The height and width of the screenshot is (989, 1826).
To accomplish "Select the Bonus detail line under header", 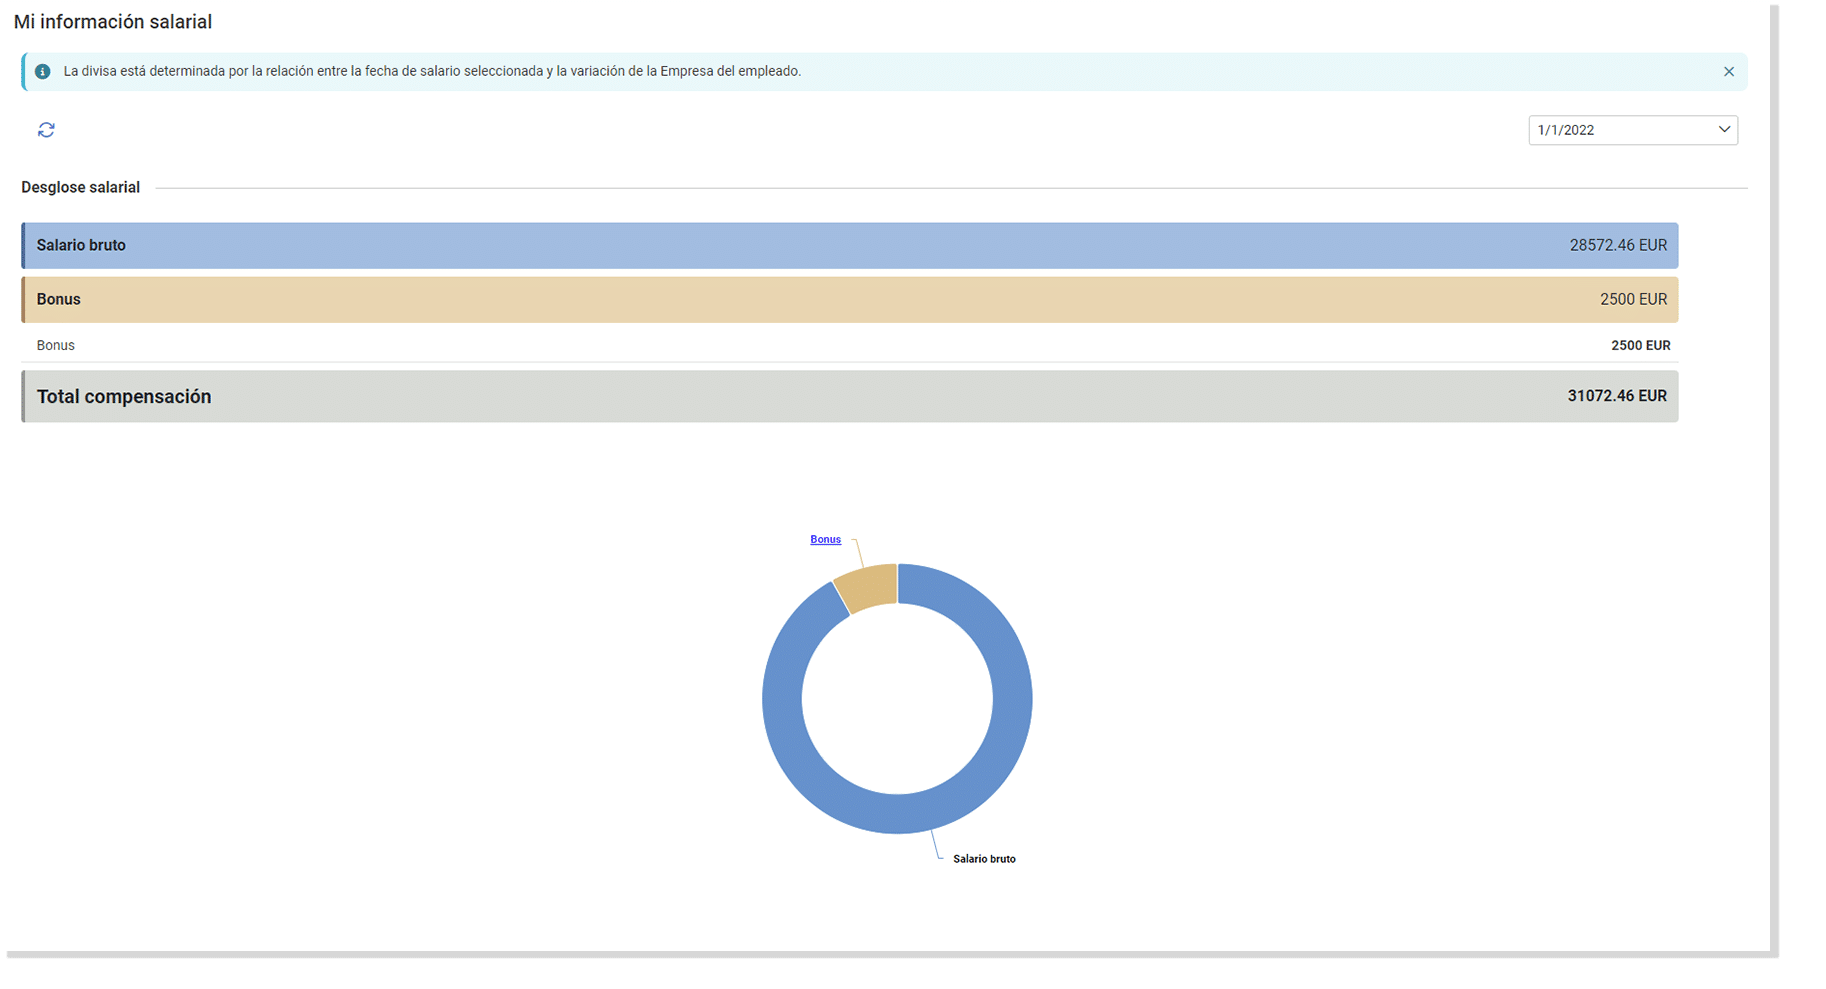I will [x=850, y=345].
